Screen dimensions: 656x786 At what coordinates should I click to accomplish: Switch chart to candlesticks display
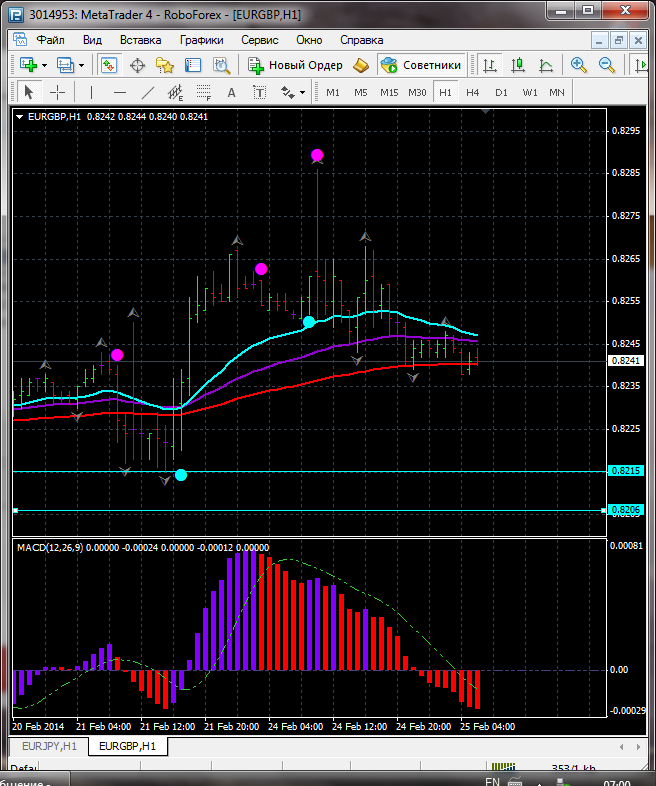(518, 65)
